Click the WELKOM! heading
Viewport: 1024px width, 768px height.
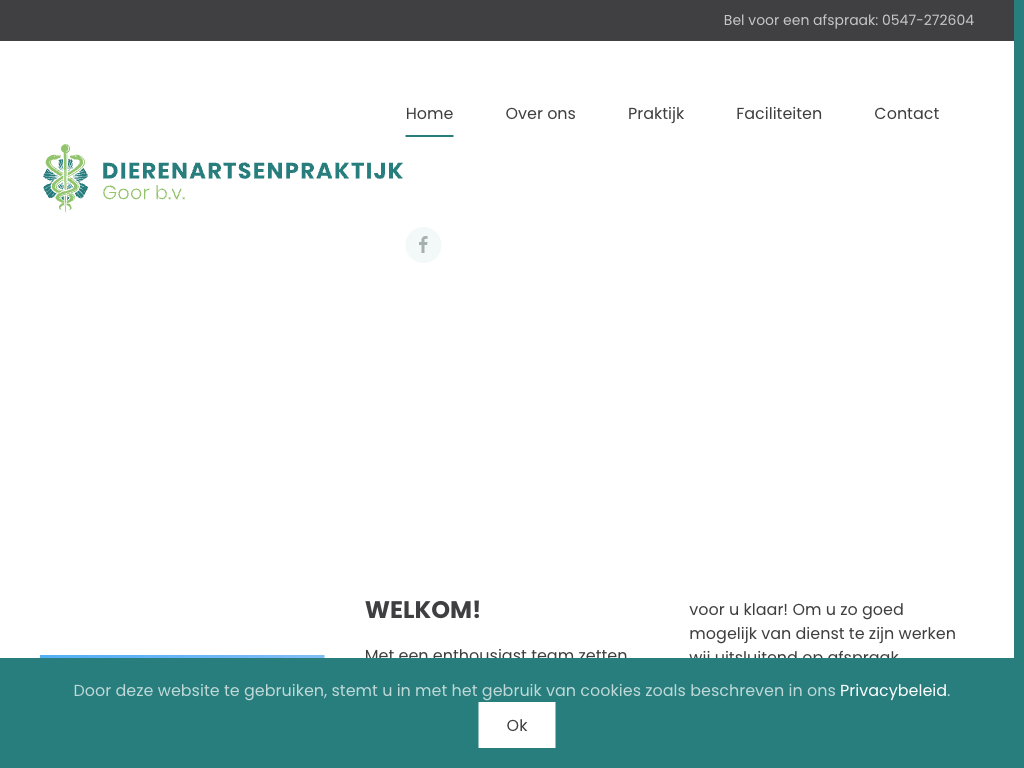[x=422, y=610]
